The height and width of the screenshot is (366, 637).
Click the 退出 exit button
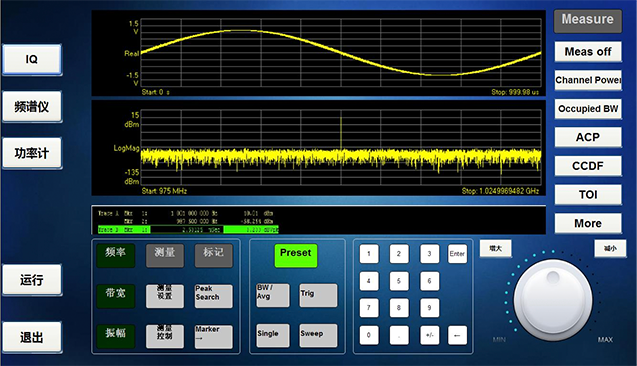click(x=32, y=337)
